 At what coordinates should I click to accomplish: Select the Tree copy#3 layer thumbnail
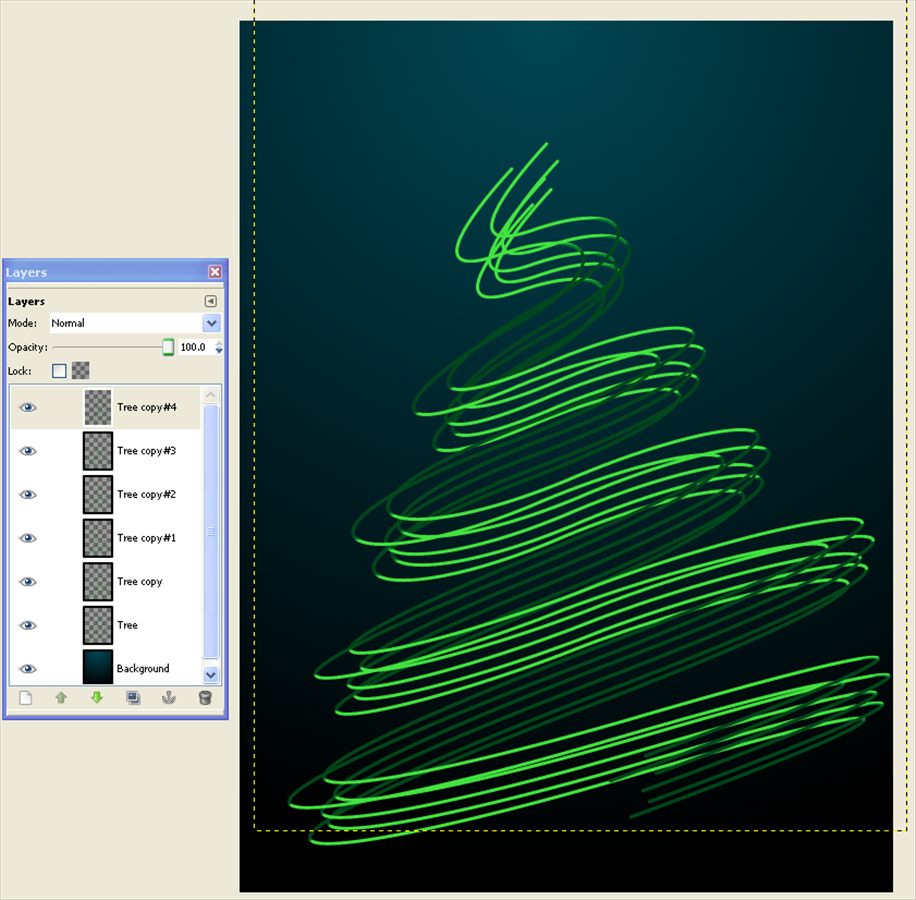pos(98,451)
